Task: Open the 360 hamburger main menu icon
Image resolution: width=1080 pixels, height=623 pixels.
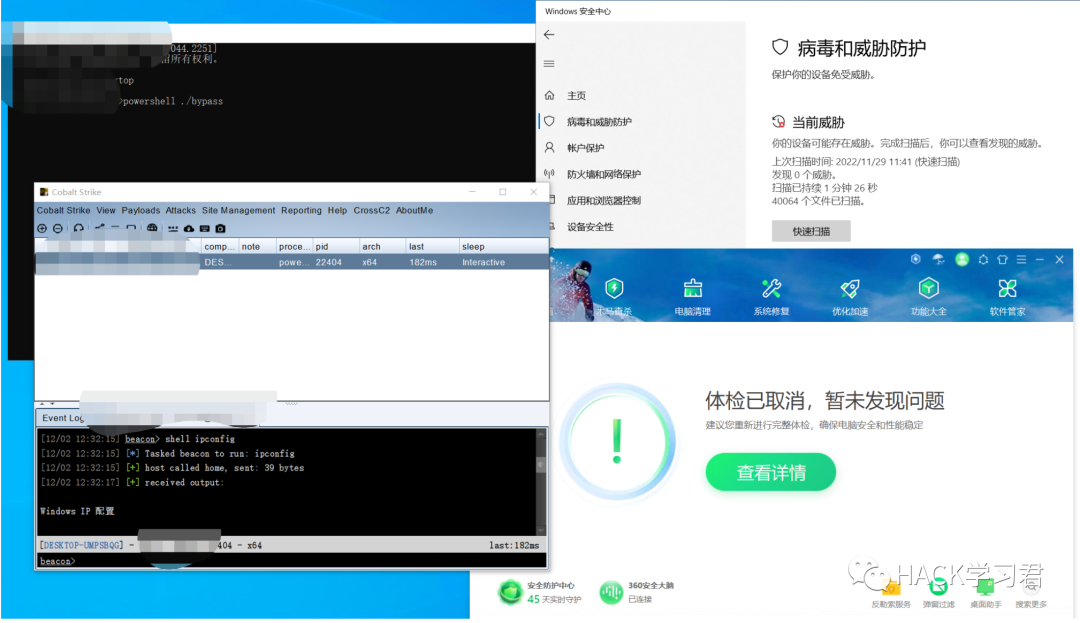Action: click(x=1021, y=260)
